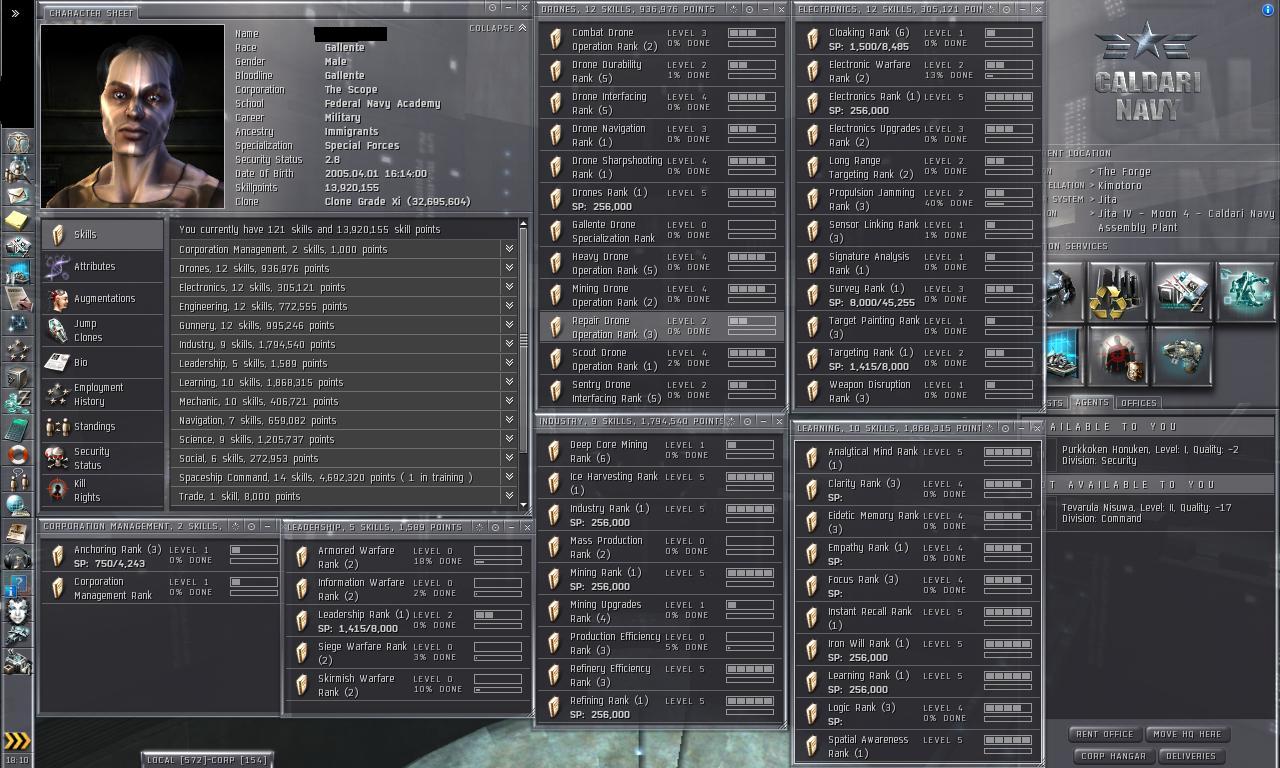The width and height of the screenshot is (1280, 768).
Task: Click the Deliveries button
Action: (1191, 756)
